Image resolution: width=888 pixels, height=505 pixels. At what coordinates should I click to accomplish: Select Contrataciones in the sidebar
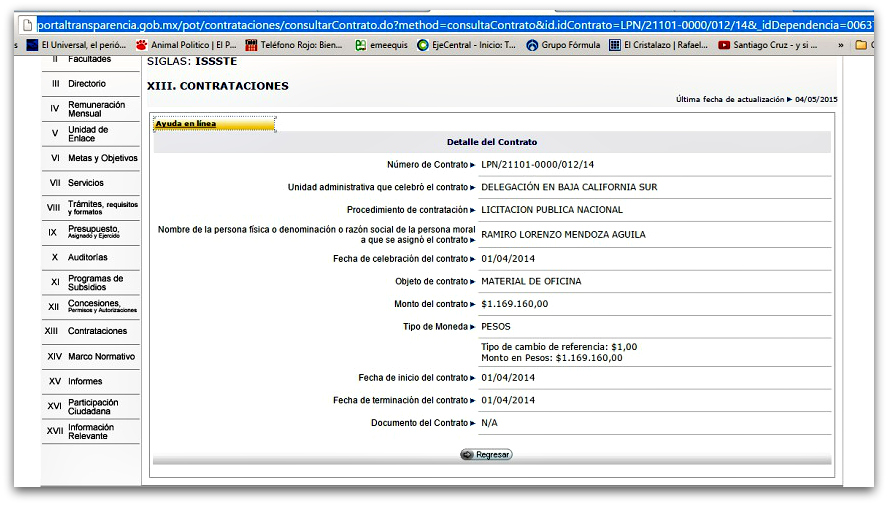[x=97, y=331]
